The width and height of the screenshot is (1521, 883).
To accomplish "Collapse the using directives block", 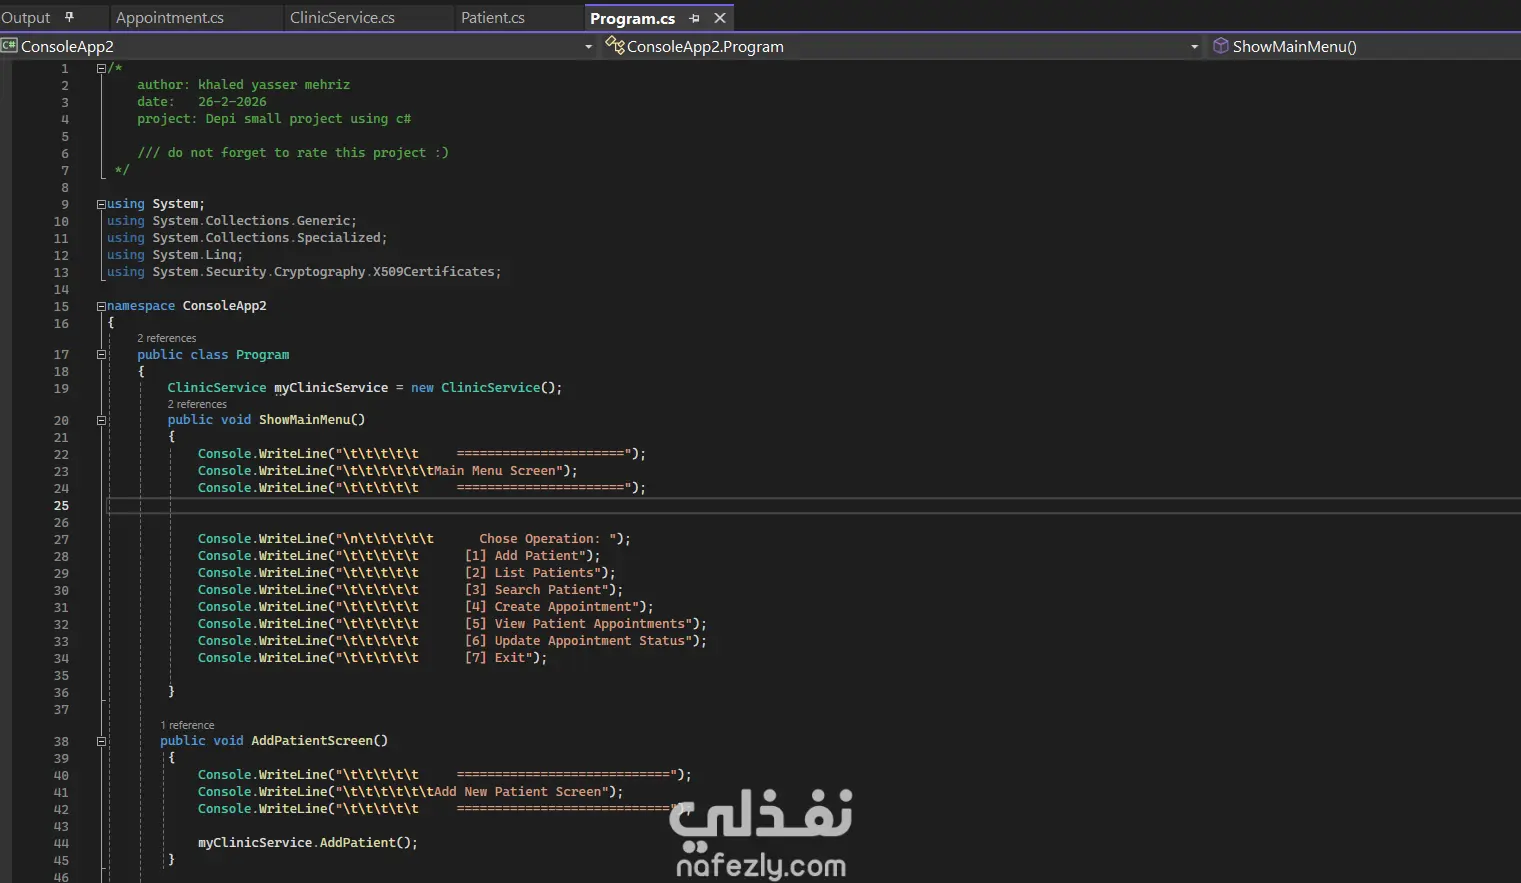I will click(x=101, y=204).
